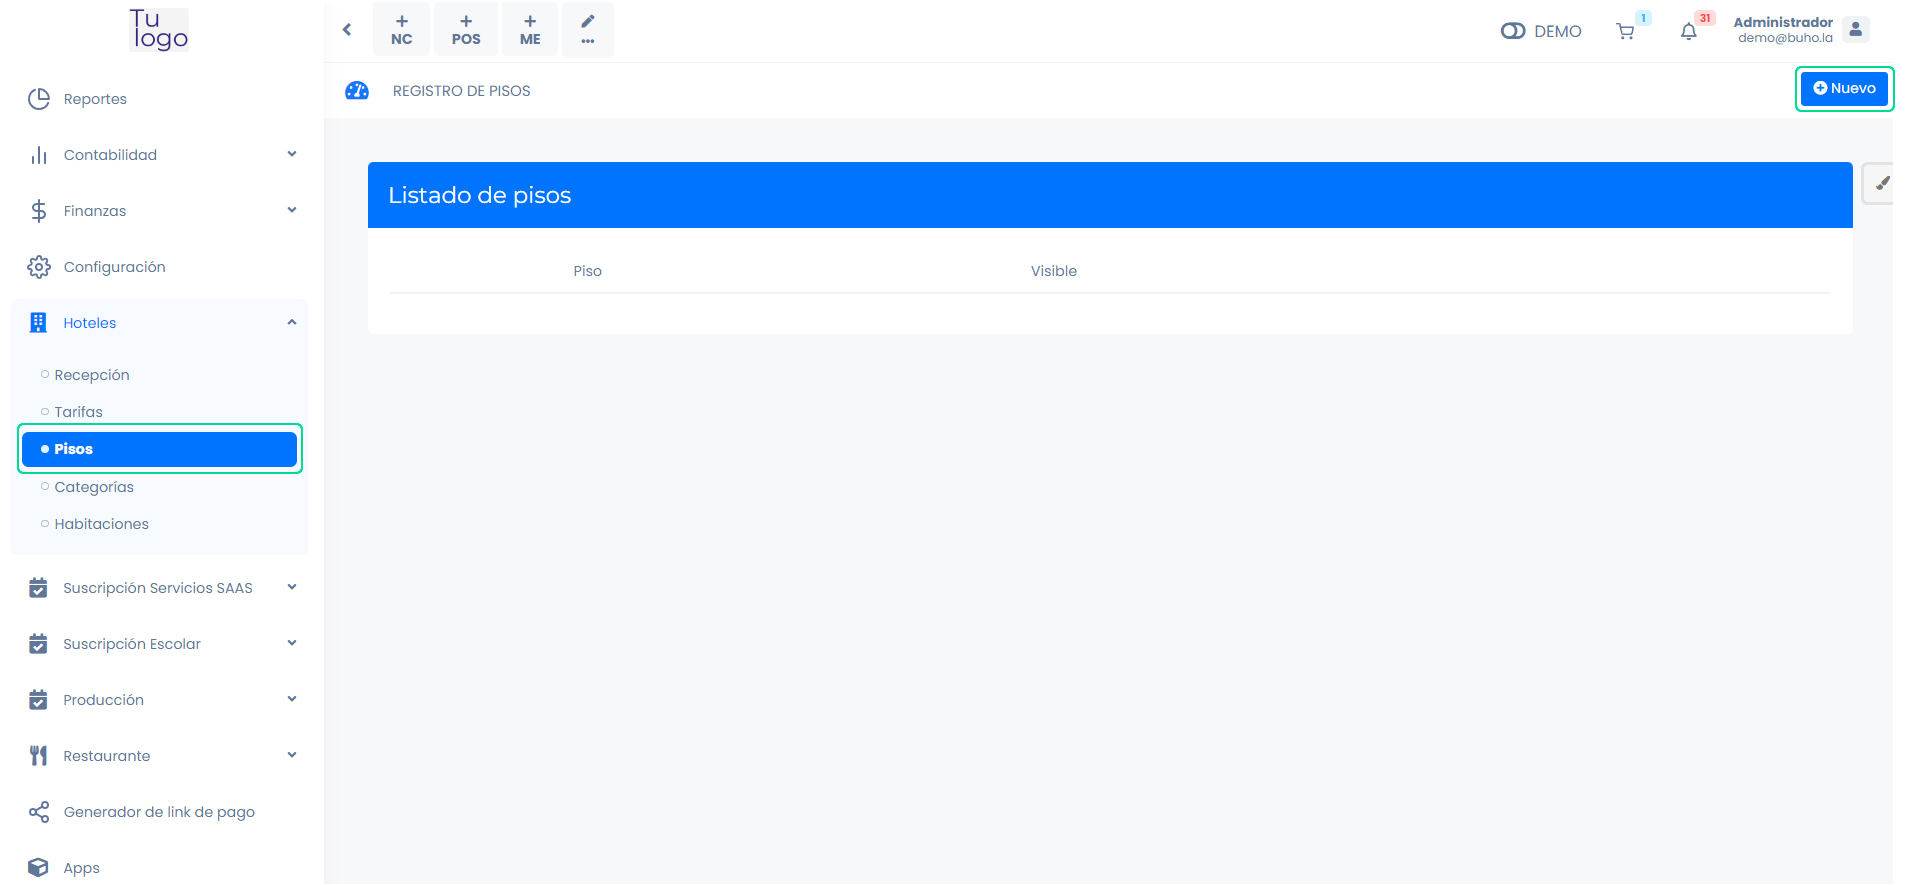Expand the Finanzas submenu chevron

[292, 210]
